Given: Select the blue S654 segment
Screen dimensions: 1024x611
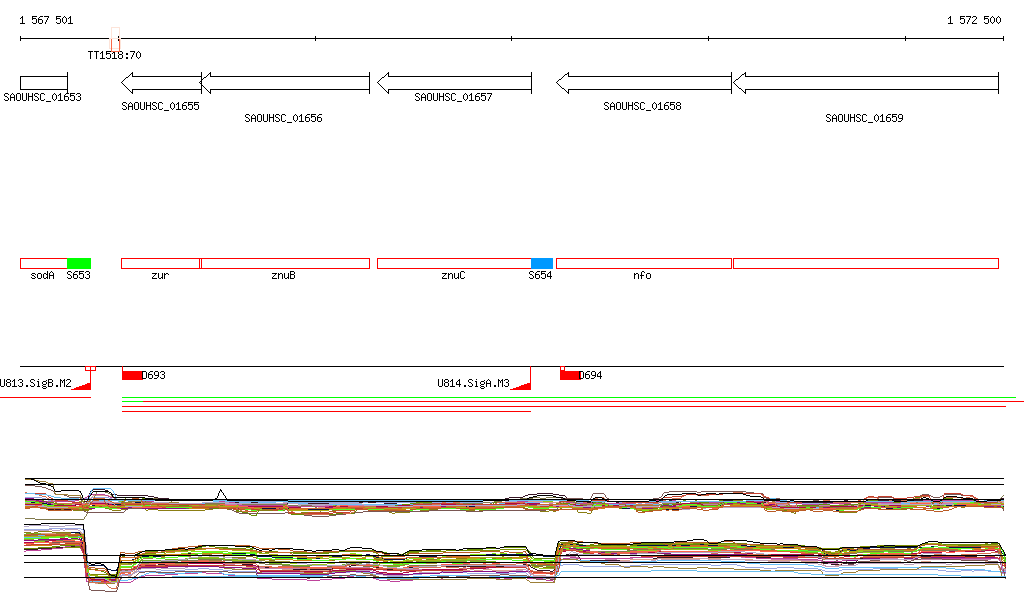Looking at the screenshot, I should click(x=541, y=263).
